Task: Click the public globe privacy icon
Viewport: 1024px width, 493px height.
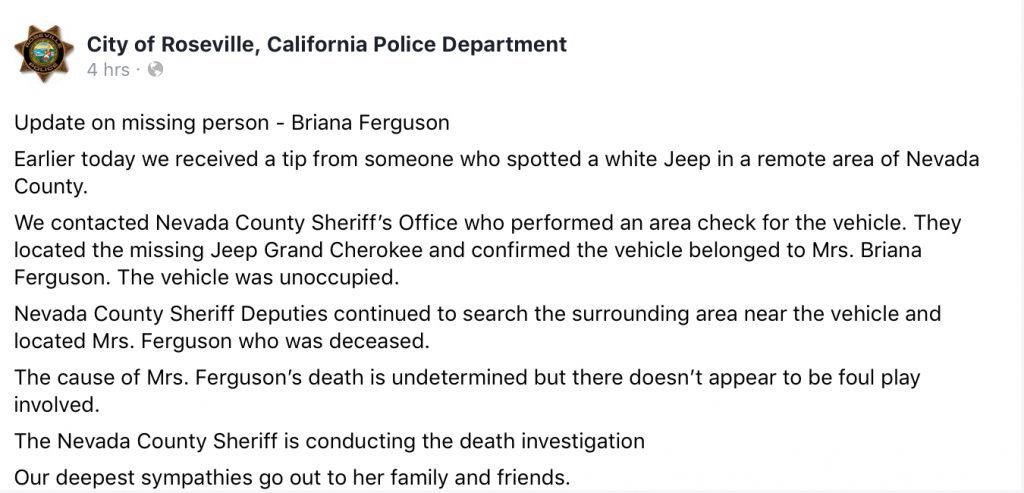Action: point(155,69)
